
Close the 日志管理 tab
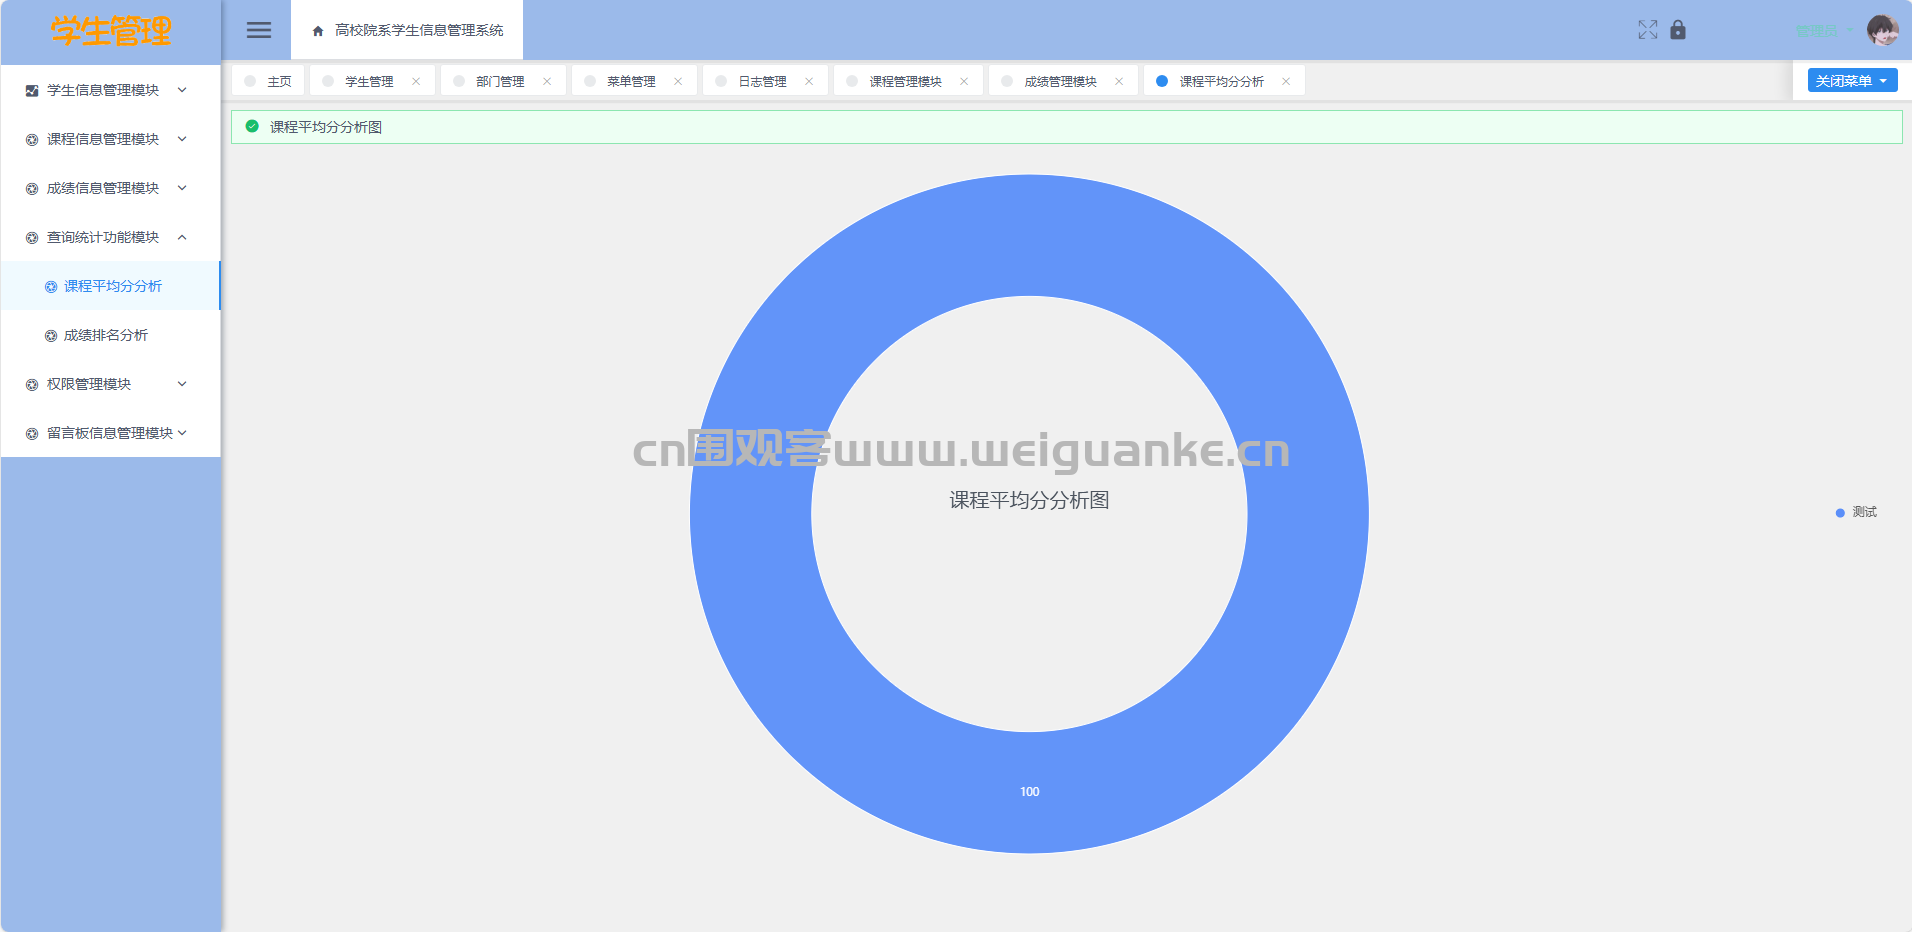[809, 82]
